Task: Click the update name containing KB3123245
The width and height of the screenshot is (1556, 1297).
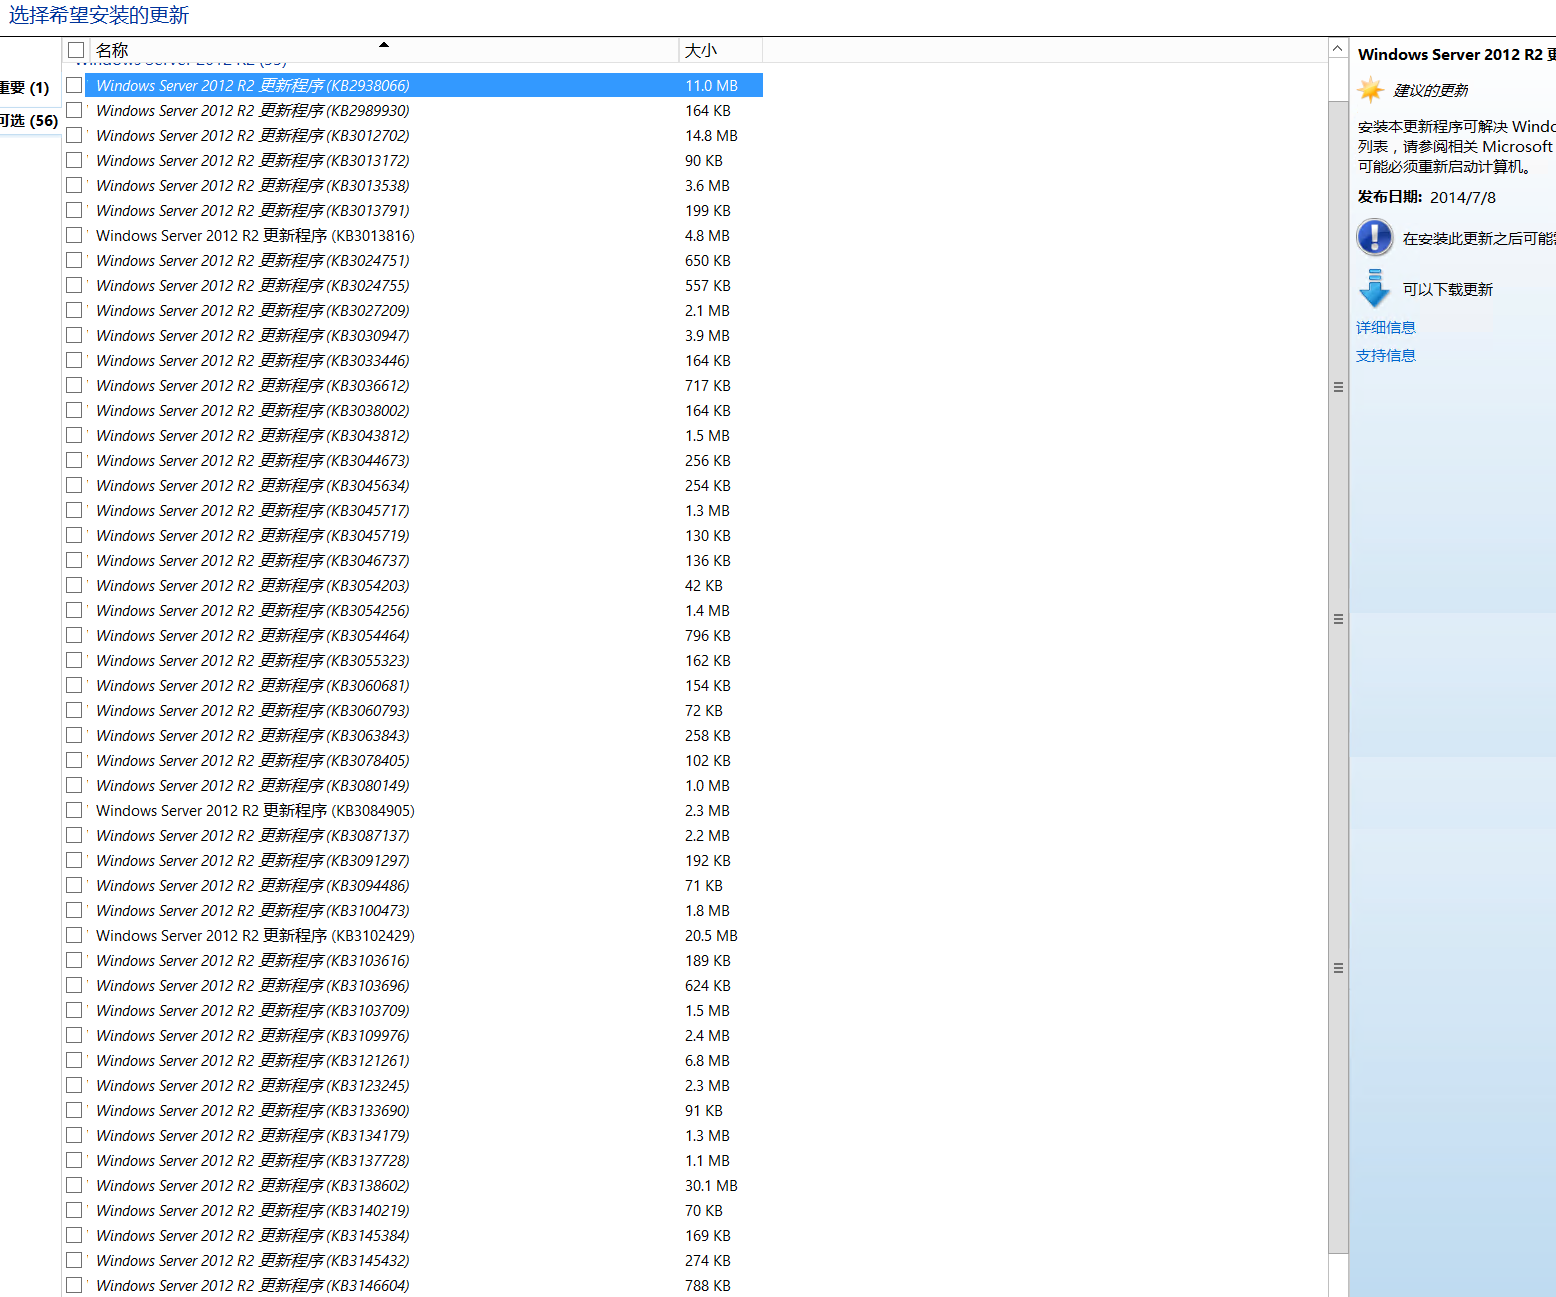Action: coord(253,1085)
